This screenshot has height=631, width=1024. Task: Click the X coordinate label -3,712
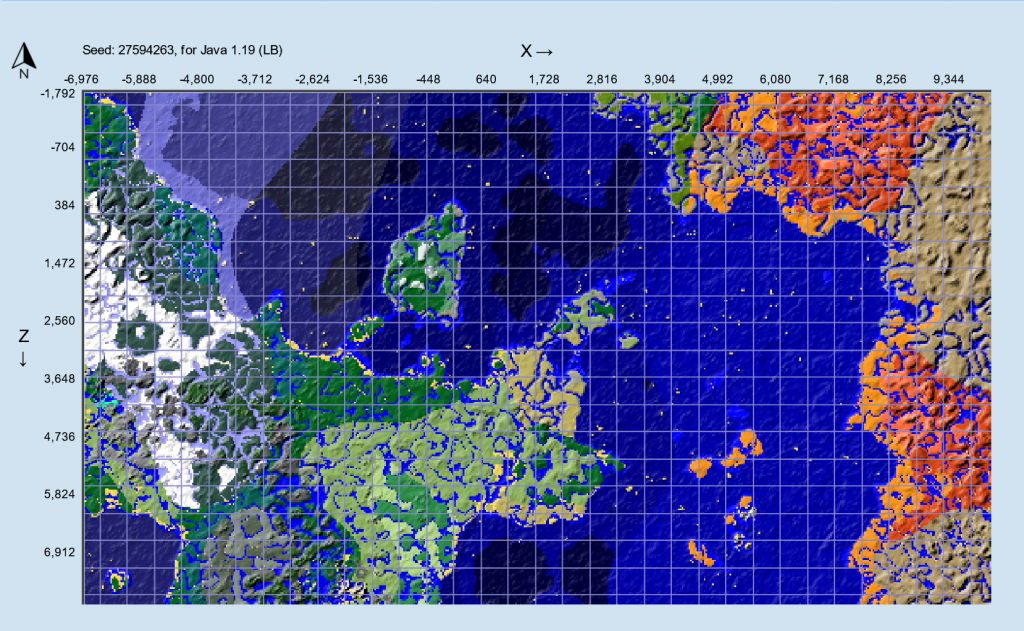pos(255,78)
